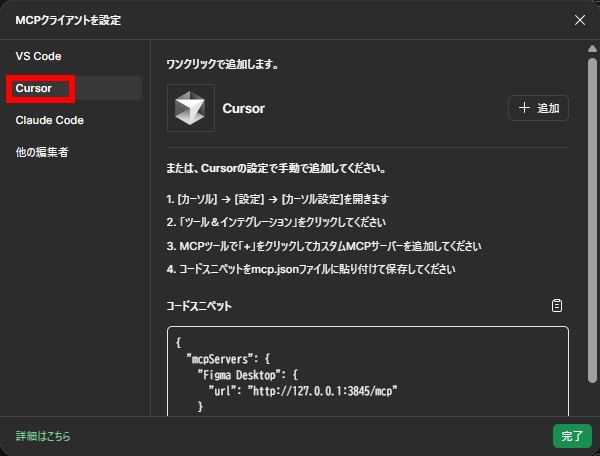Click the Cursor name label beside the logo

coord(243,108)
